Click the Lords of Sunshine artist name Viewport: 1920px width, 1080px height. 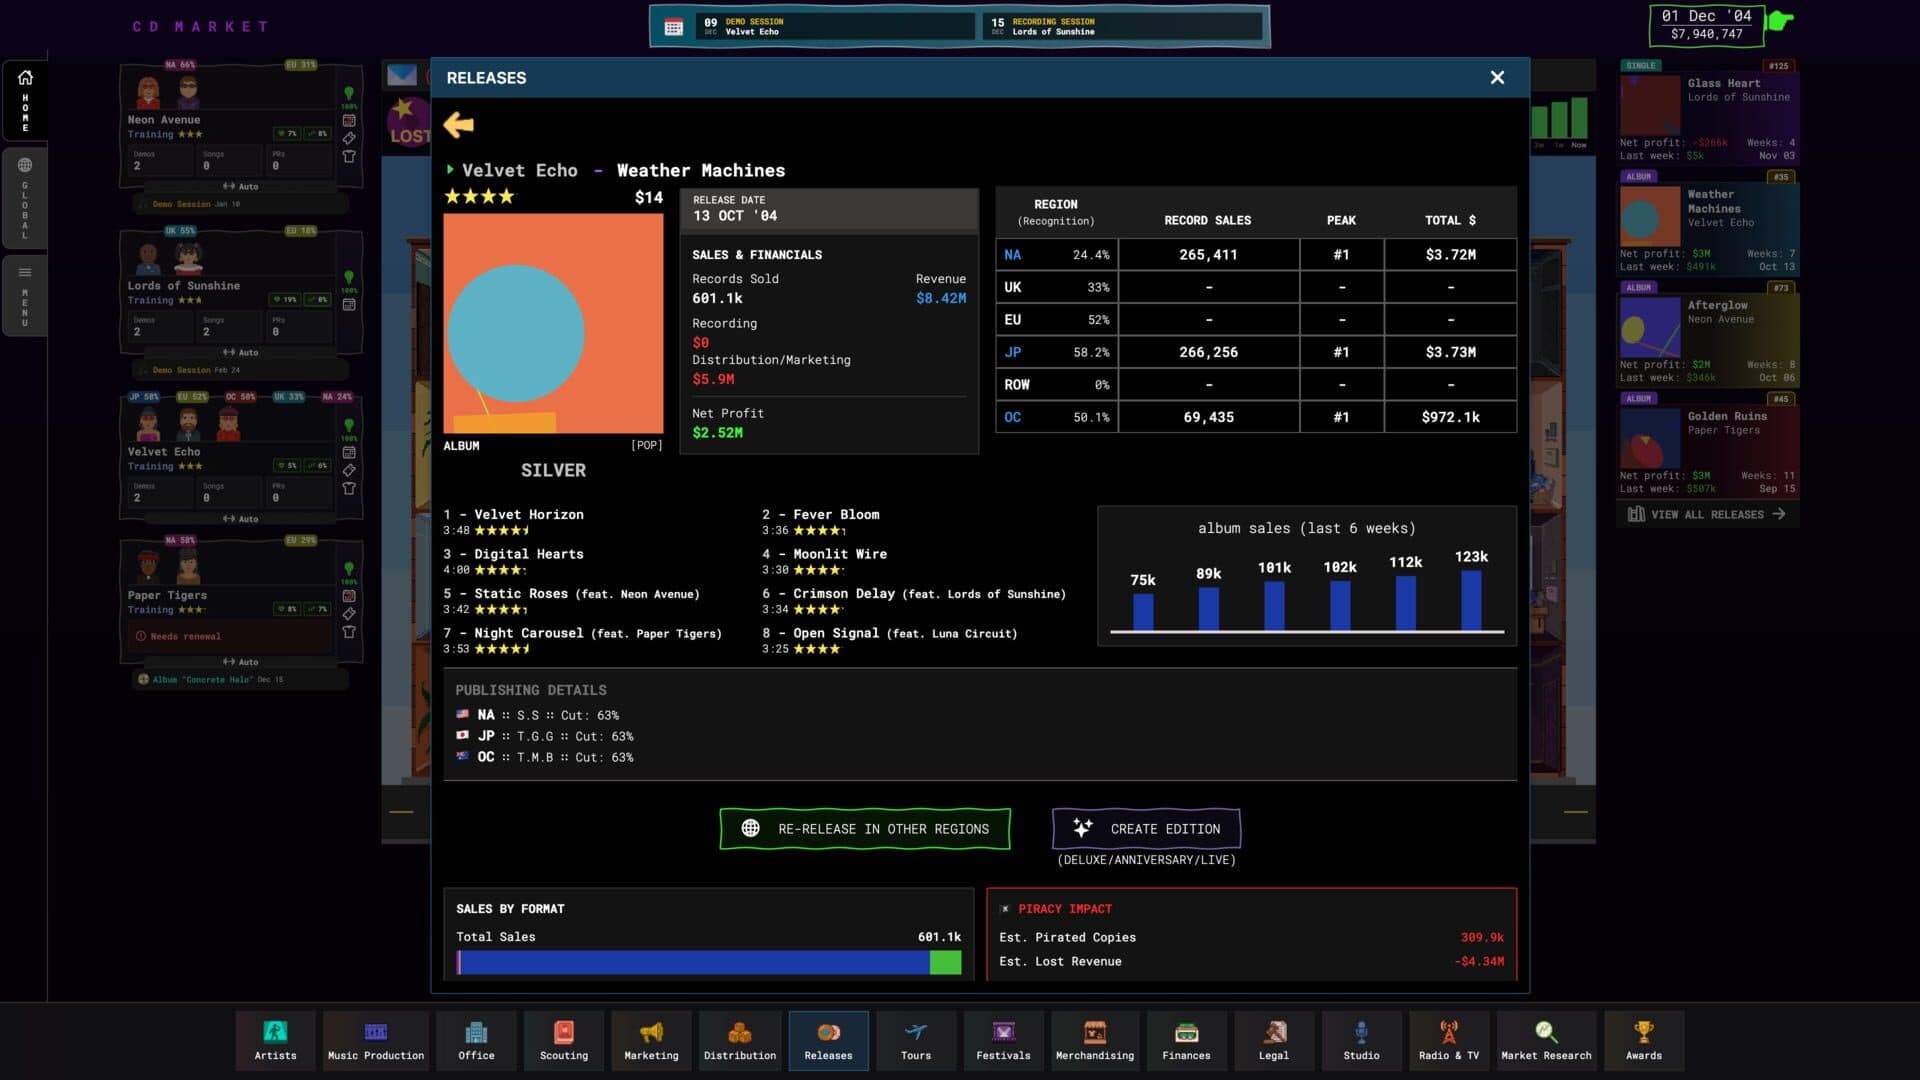184,286
